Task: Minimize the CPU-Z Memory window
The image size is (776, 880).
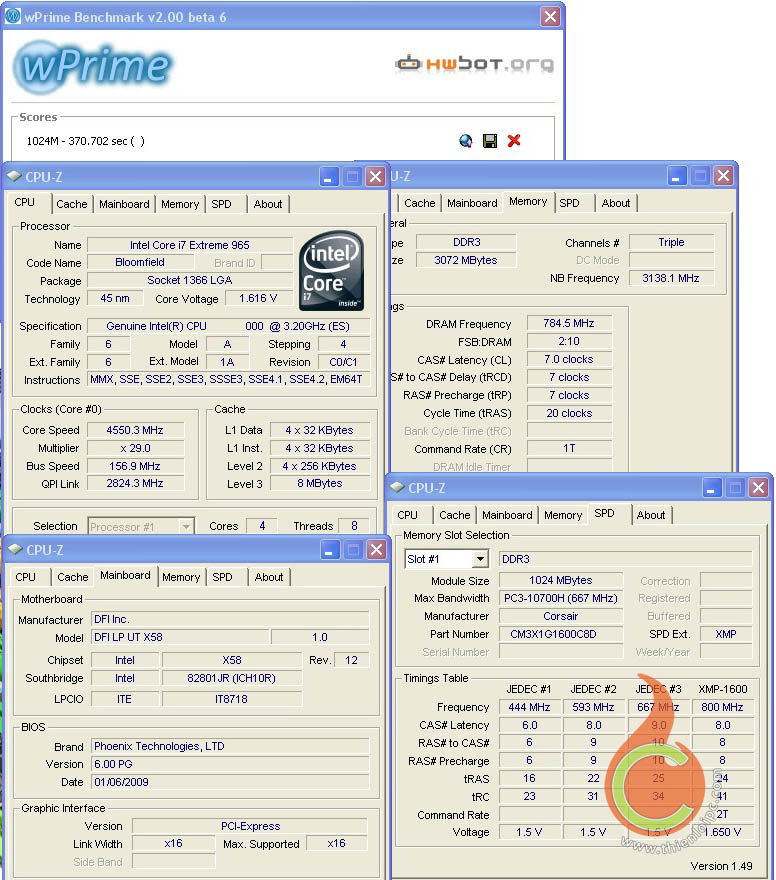Action: pos(676,177)
